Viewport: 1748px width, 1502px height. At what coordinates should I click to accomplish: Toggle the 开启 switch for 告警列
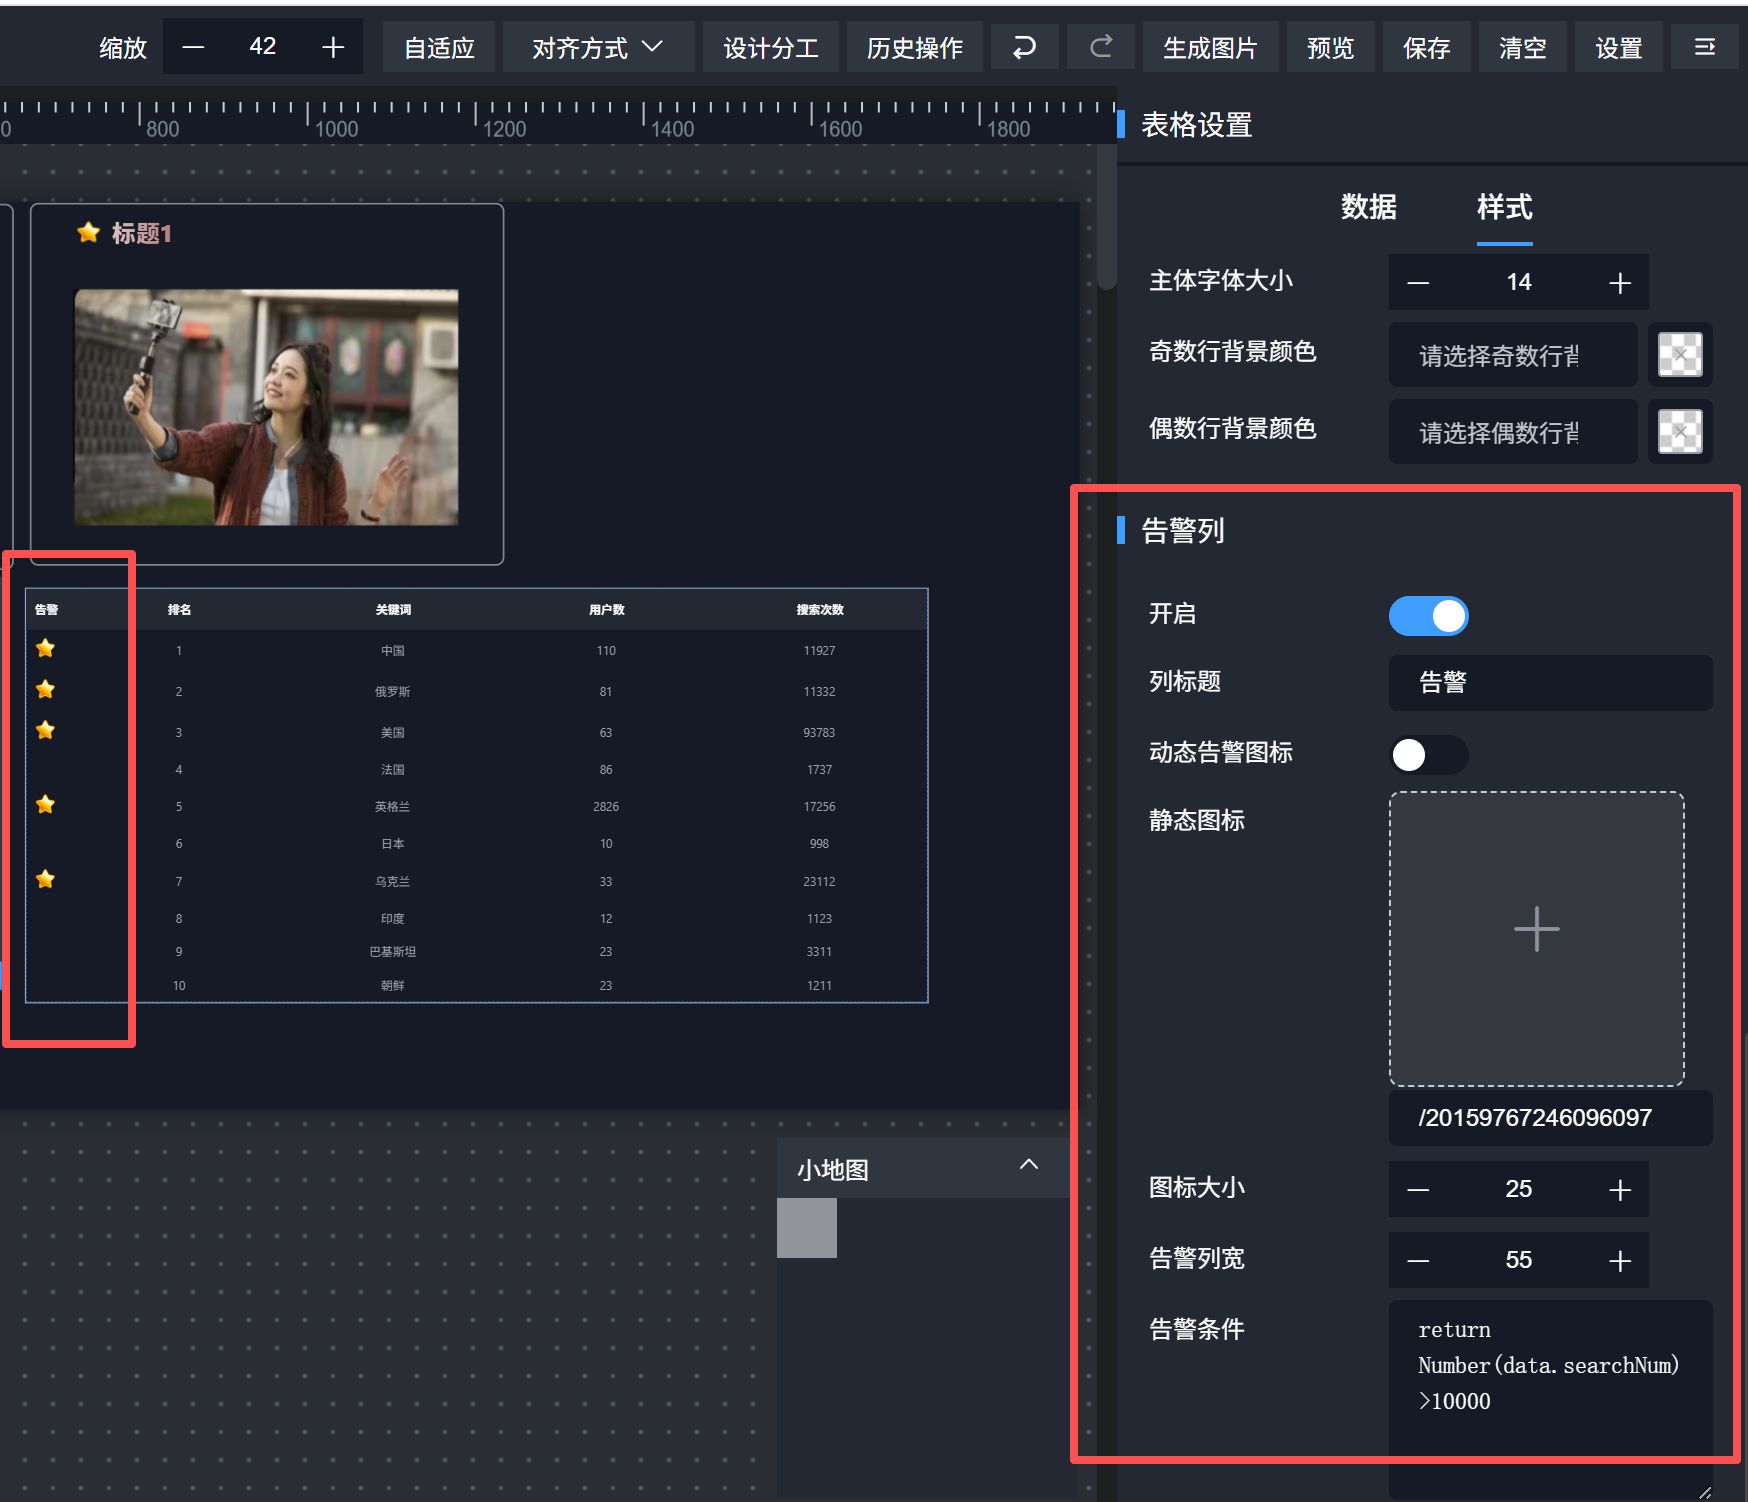pyautogui.click(x=1429, y=616)
